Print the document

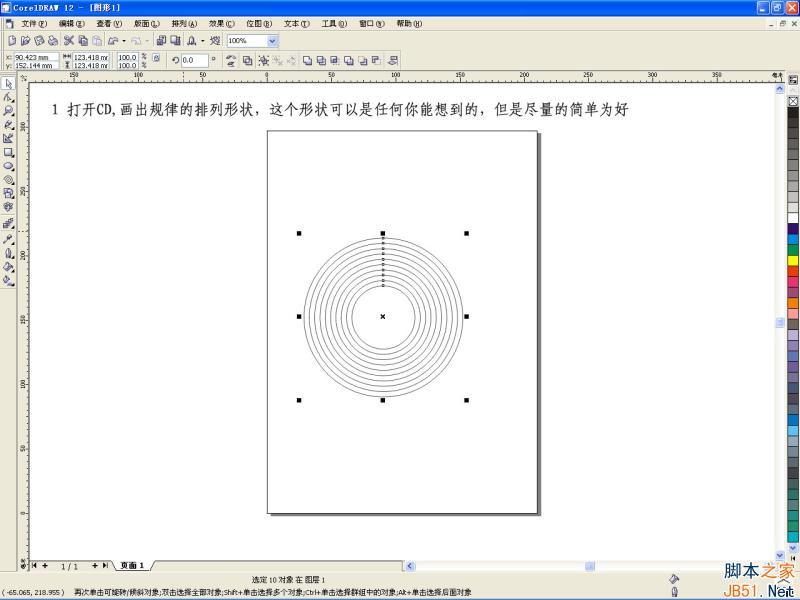(x=53, y=40)
